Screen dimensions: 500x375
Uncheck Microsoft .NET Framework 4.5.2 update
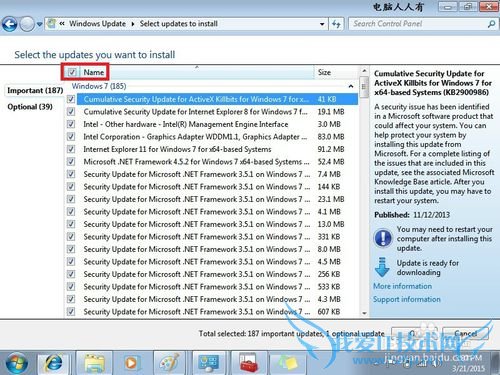pos(71,162)
